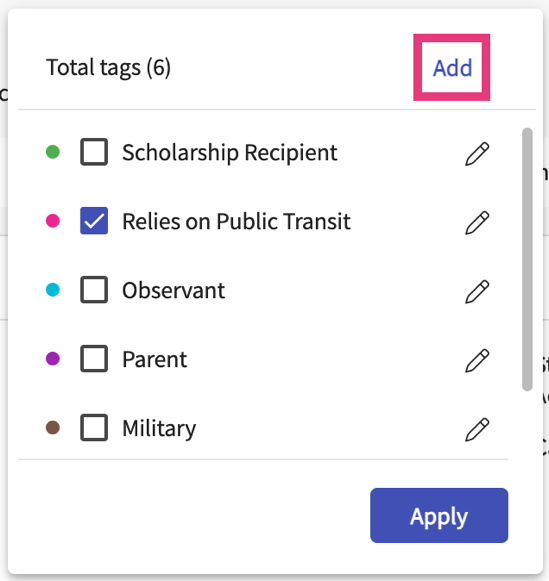Uncheck the Relies on Public Transit checkbox

point(94,221)
